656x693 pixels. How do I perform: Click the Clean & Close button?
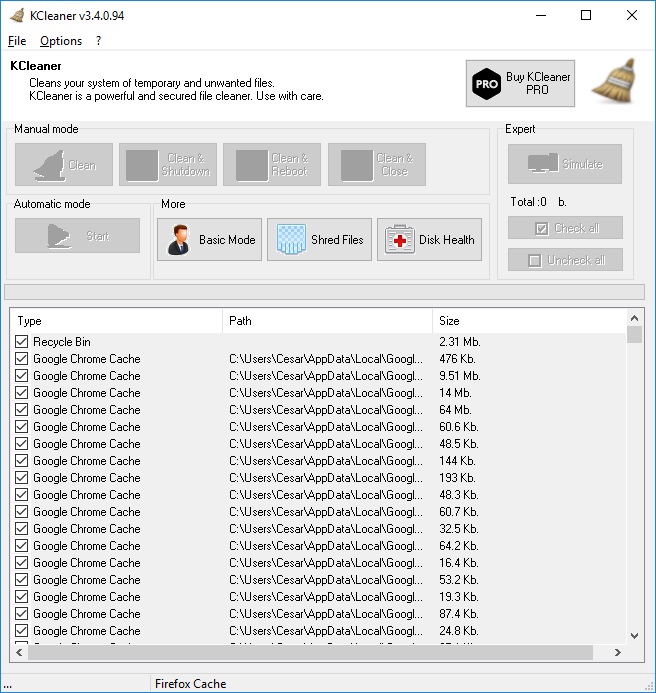point(377,164)
